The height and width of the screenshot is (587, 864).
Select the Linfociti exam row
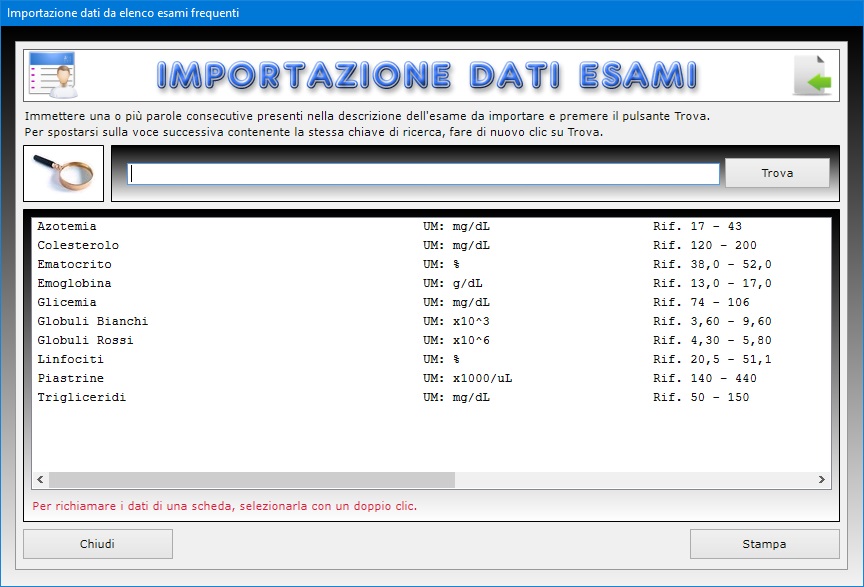pos(431,359)
